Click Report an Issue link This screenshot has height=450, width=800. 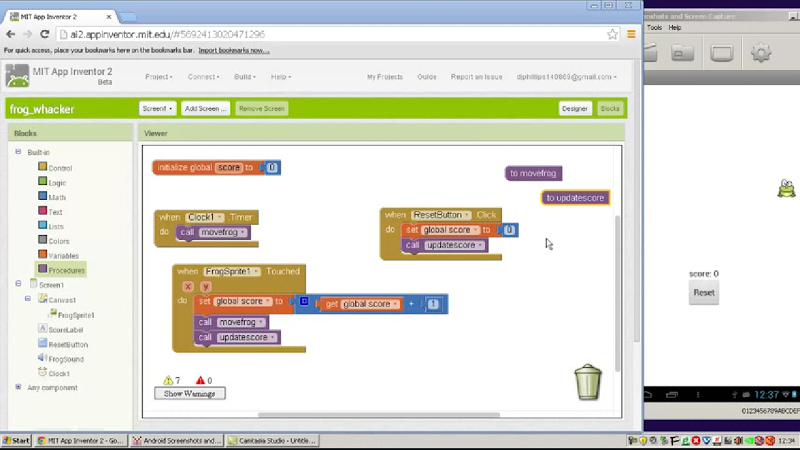476,77
